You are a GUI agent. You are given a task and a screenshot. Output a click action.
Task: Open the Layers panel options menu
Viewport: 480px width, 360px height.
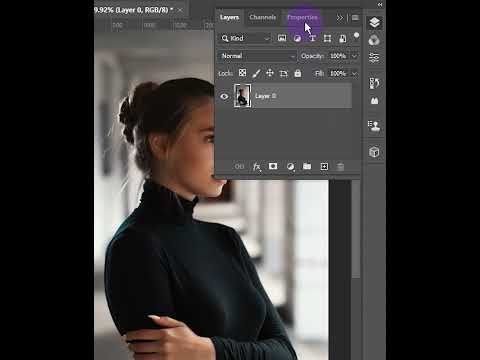pyautogui.click(x=355, y=18)
